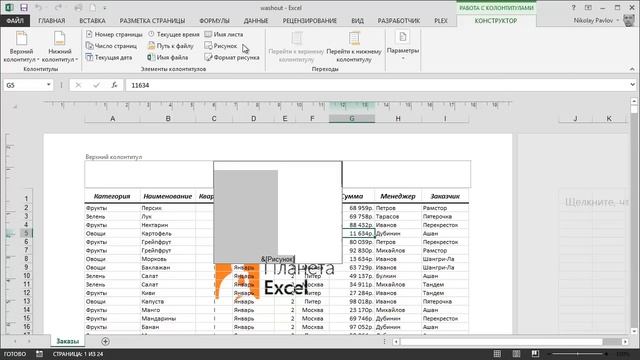Select row 9 header
Screen dimensions: 640x360
(26, 267)
